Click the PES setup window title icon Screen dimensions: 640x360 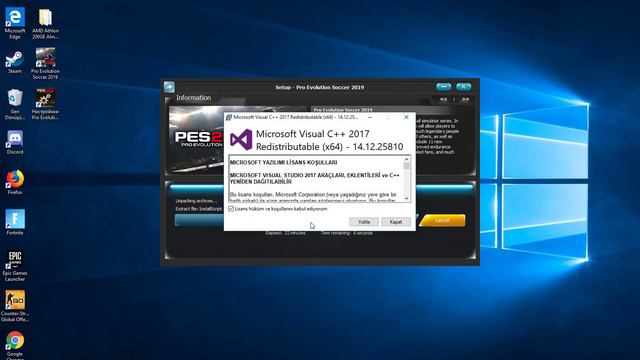pyautogui.click(x=169, y=87)
